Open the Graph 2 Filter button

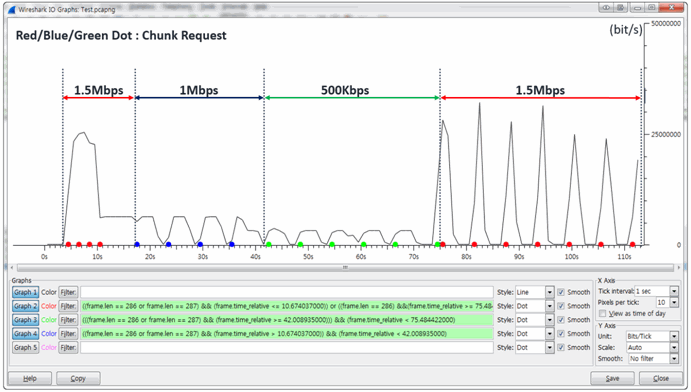[68, 306]
